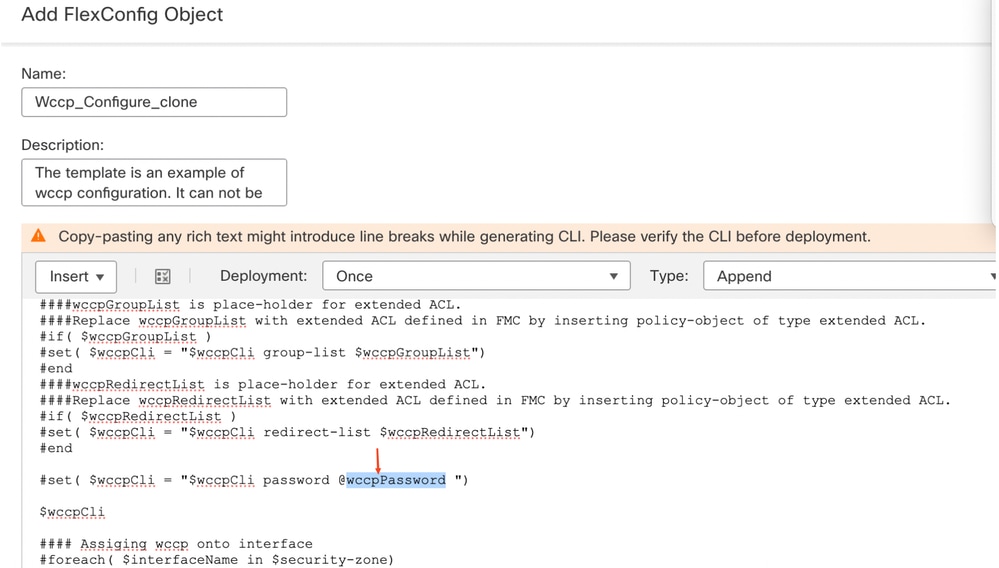Click the orange warning triangle icon
This screenshot has width=999, height=568.
tap(38, 236)
